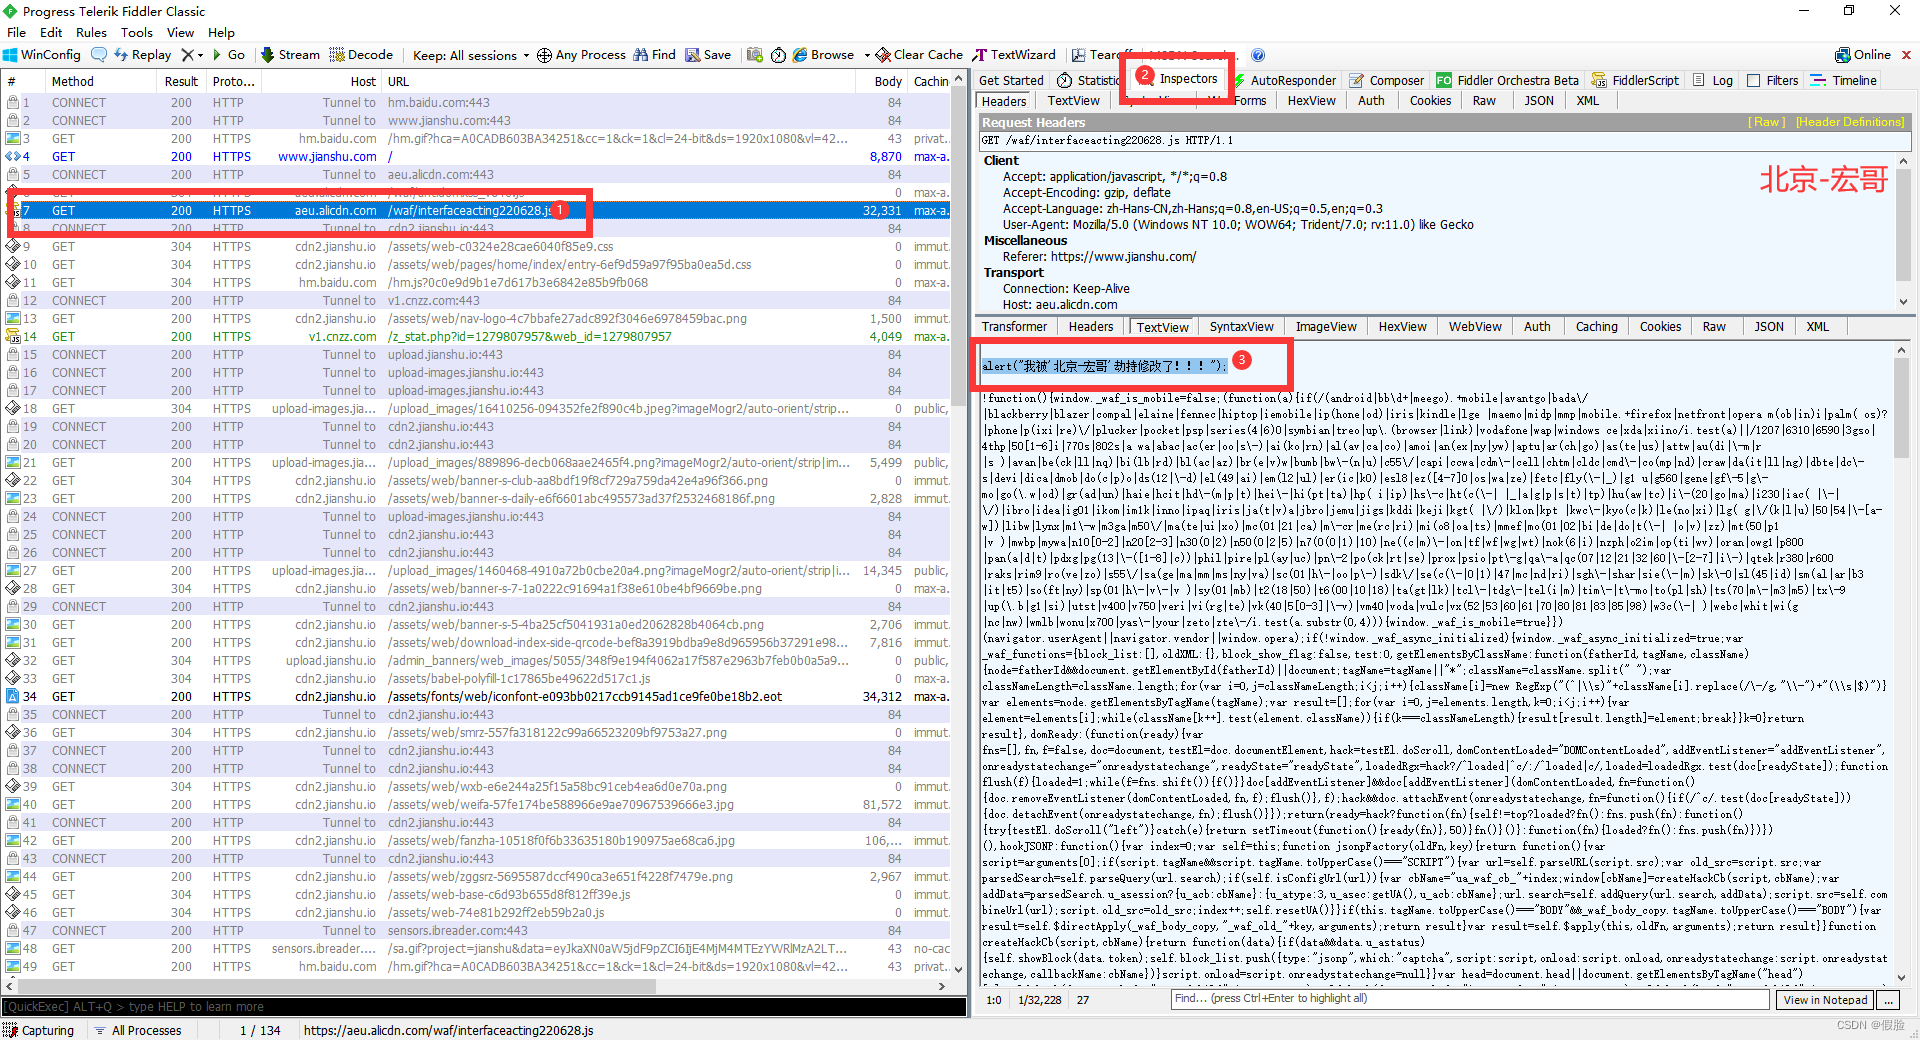Focus the Find text search field
This screenshot has width=1920, height=1040.
point(1470,999)
